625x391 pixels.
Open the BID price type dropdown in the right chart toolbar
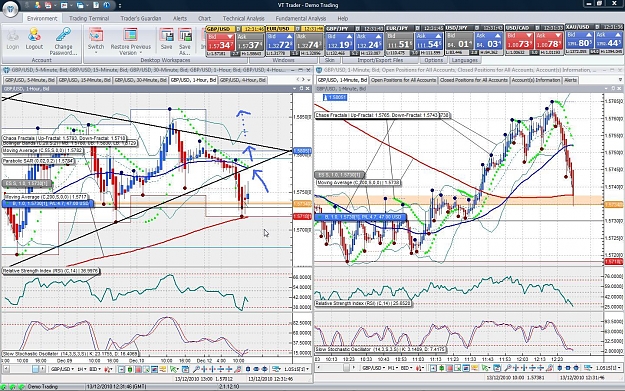point(407,369)
